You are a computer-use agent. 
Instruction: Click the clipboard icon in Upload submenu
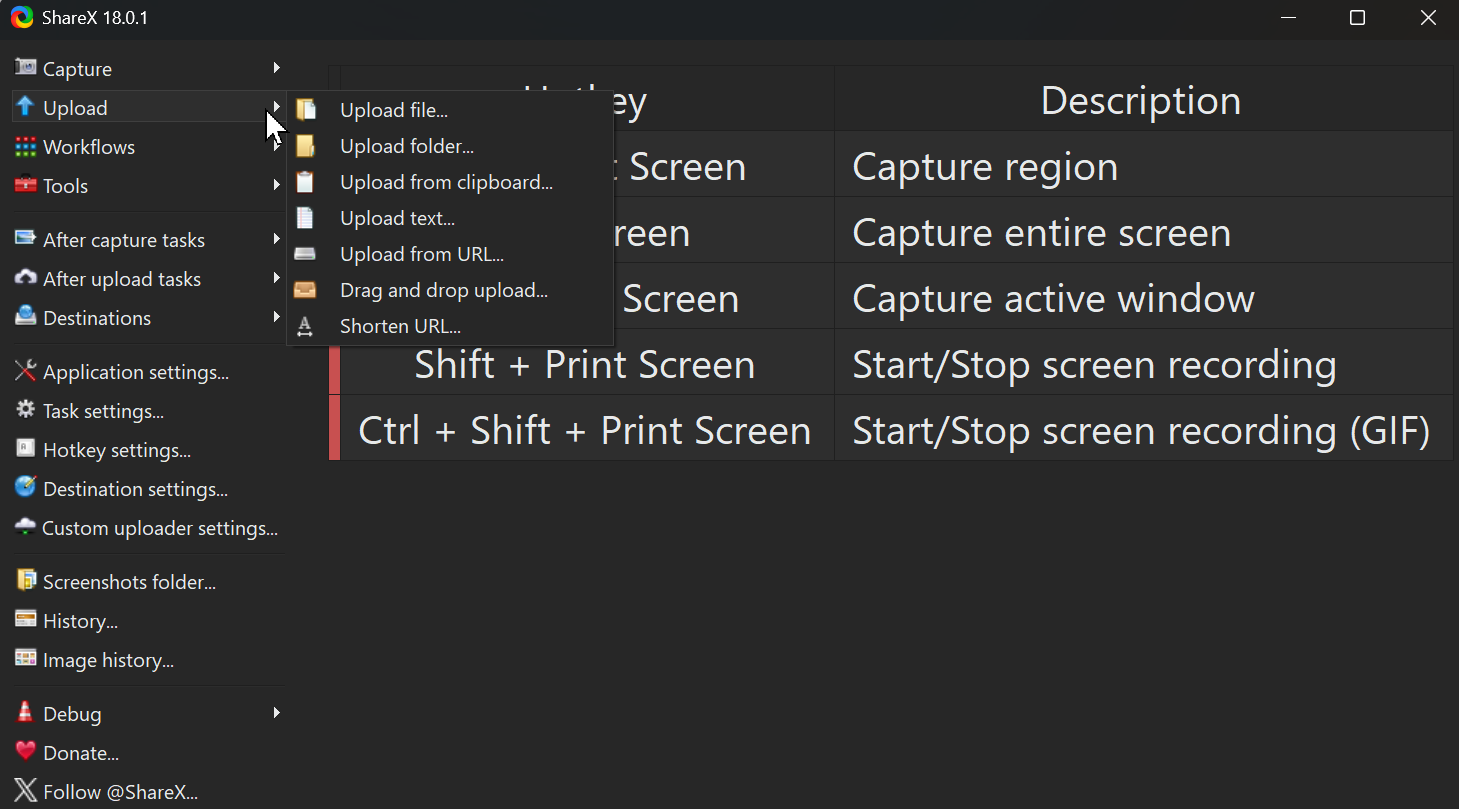(305, 182)
